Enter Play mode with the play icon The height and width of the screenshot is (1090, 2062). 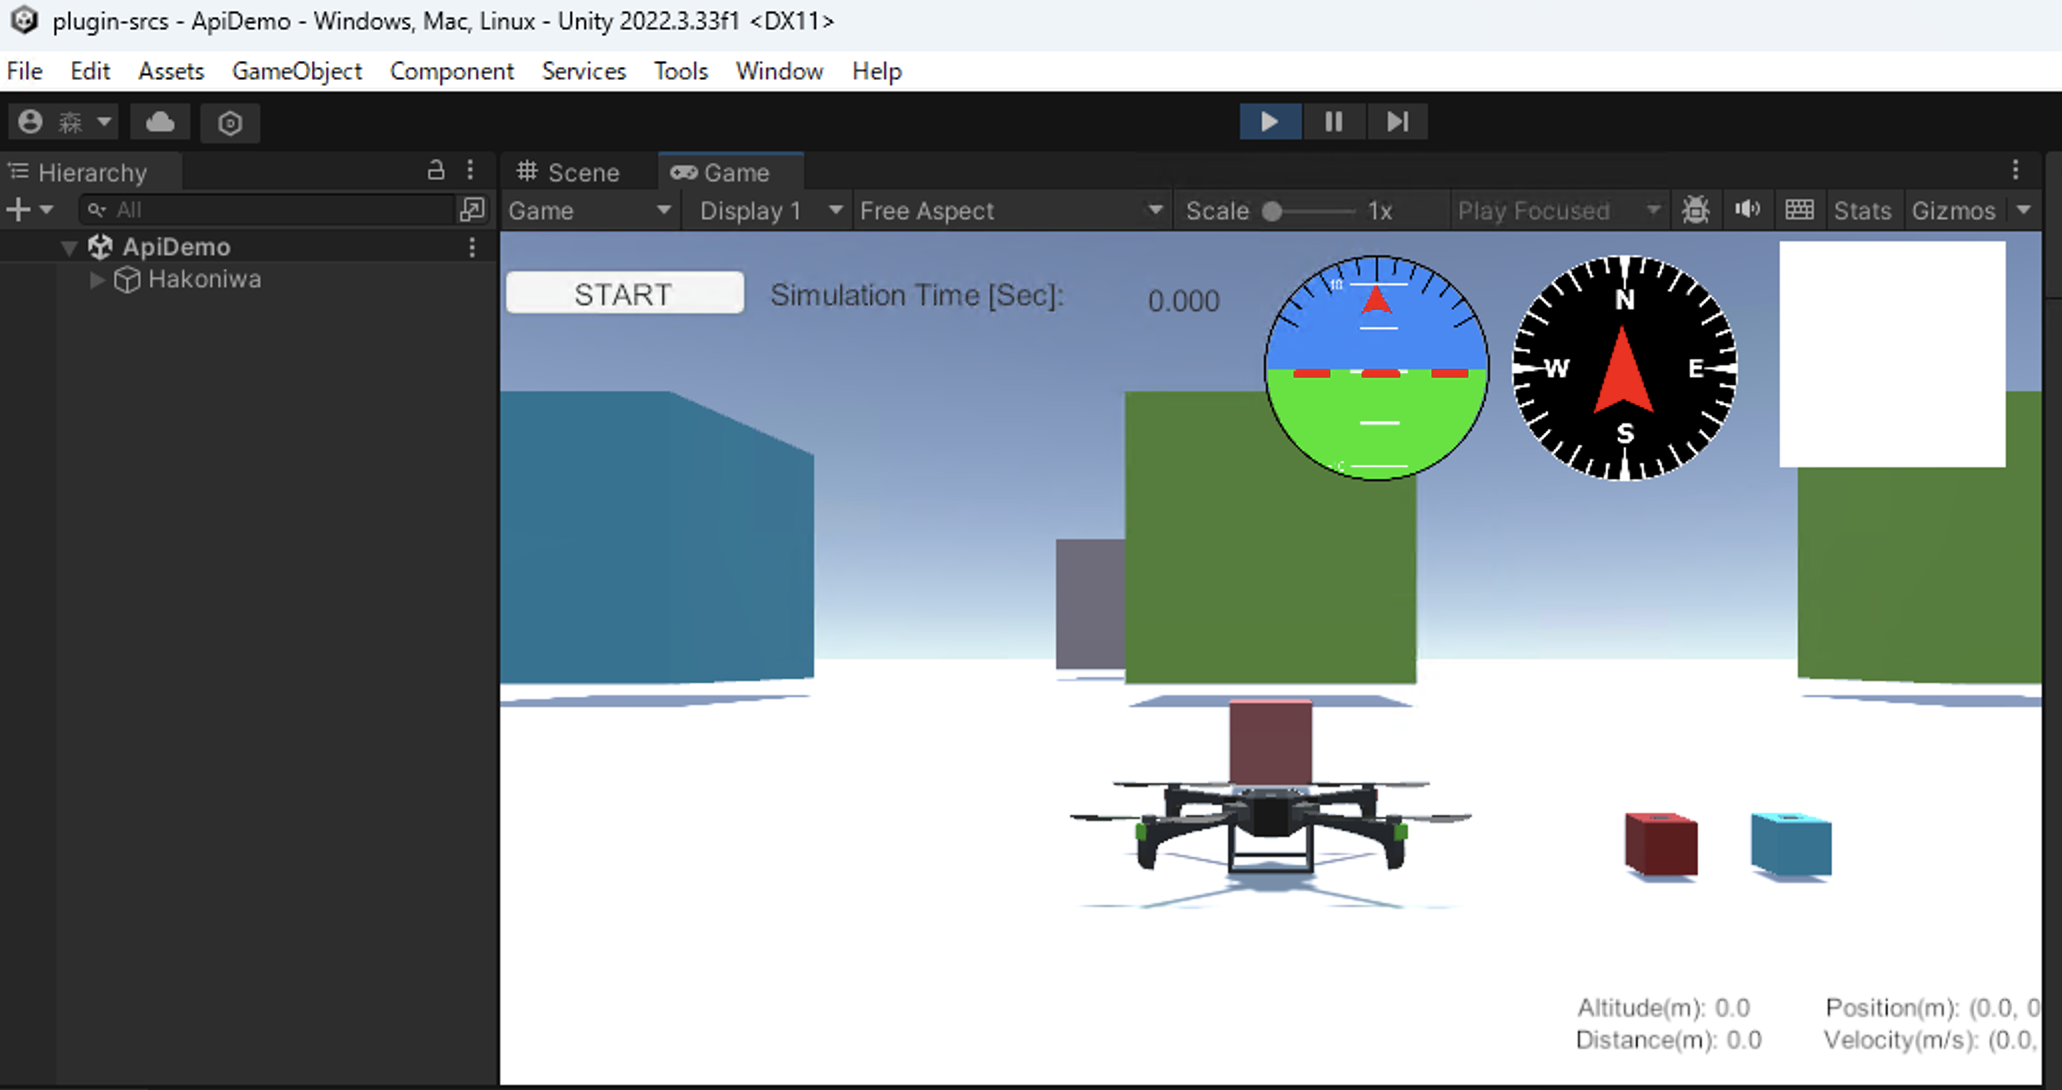pos(1269,121)
